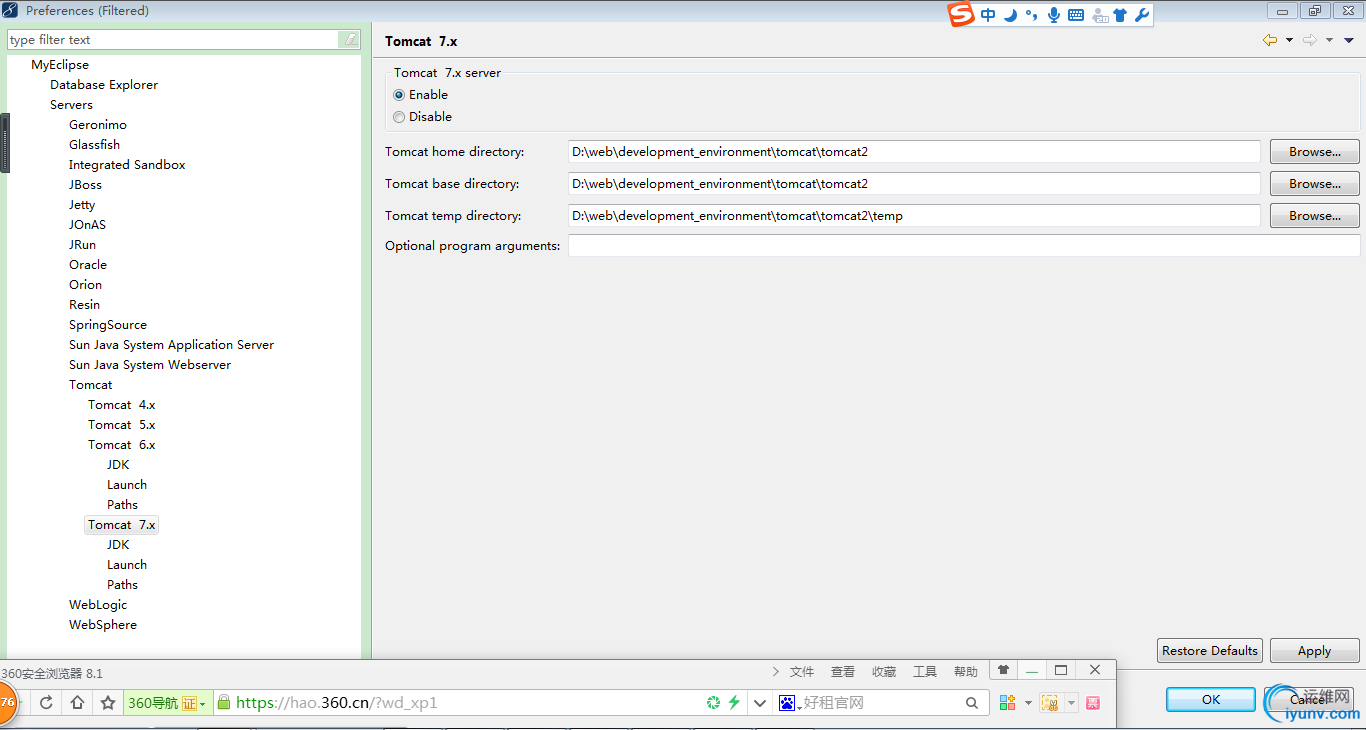Viewport: 1366px width, 730px height.
Task: Open preferences view menu triangle
Action: (x=1349, y=40)
